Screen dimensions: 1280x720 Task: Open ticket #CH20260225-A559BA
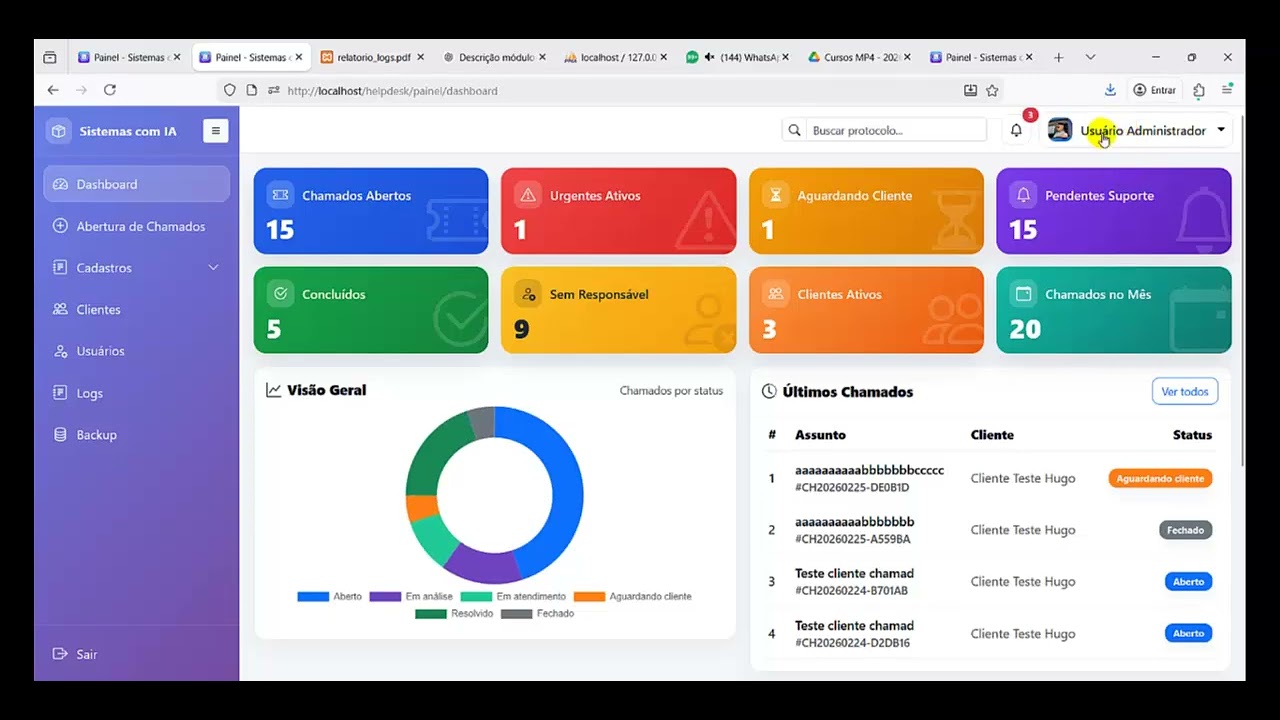(x=853, y=540)
